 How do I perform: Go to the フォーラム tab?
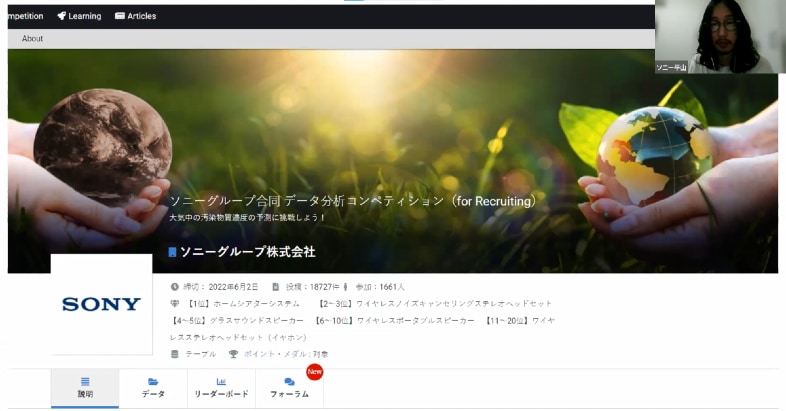(289, 388)
